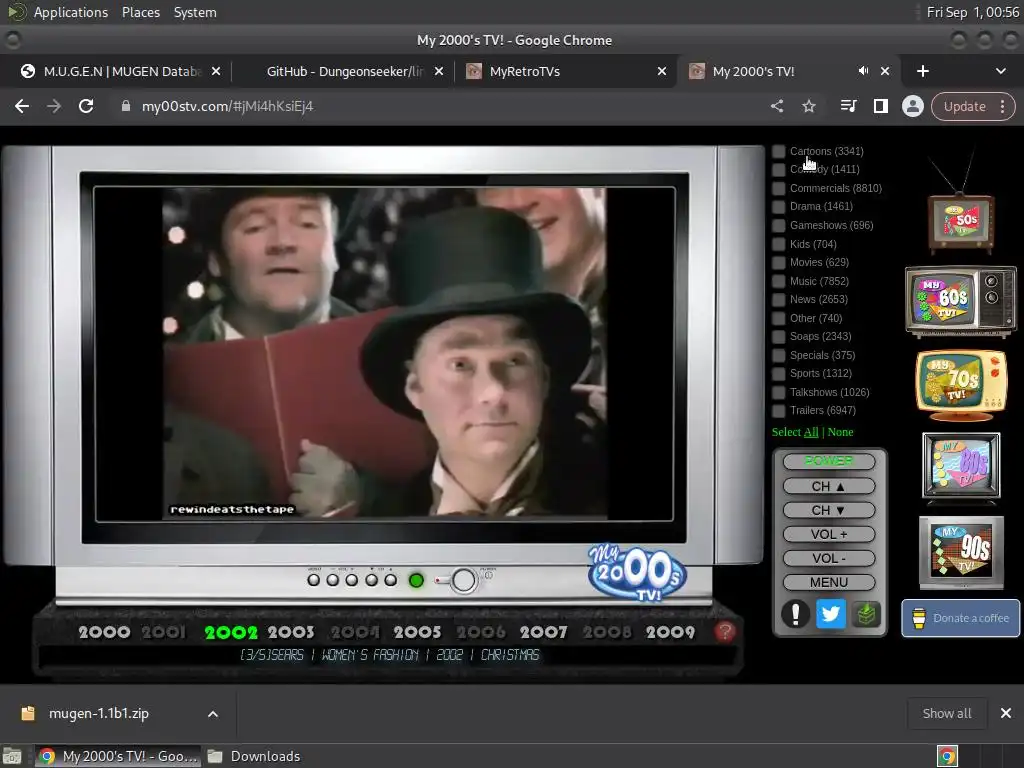The image size is (1024, 768).
Task: Mute tab via speaker icon on My 2000's TV tab
Action: pos(863,71)
